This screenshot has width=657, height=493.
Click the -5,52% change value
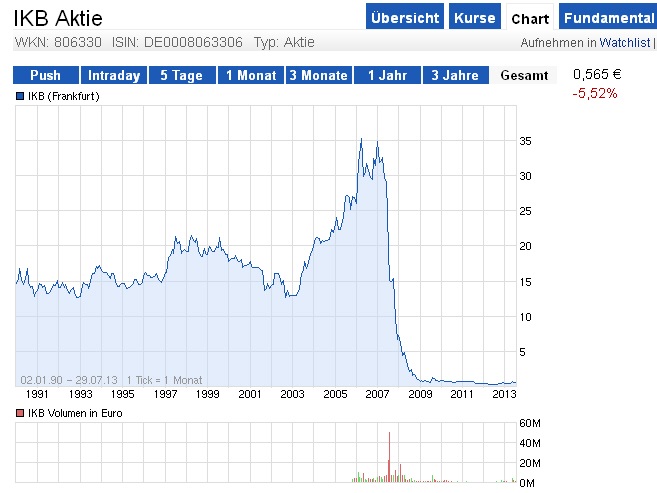[595, 93]
